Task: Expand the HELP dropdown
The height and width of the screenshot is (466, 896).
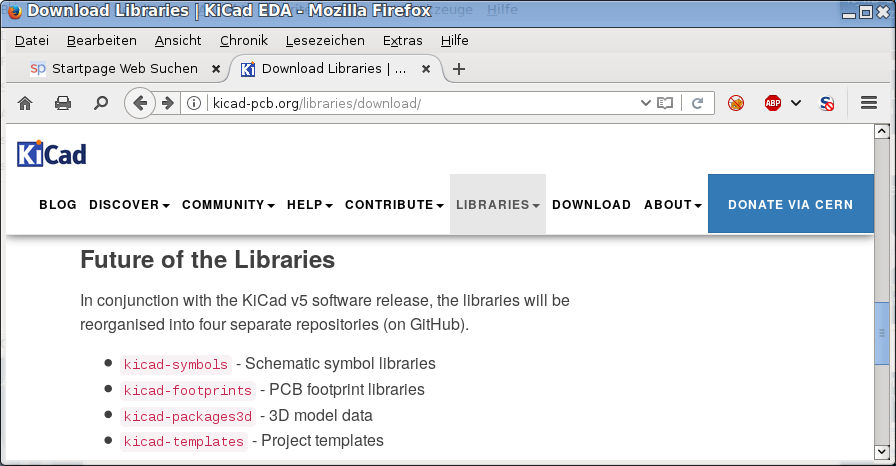Action: point(310,204)
